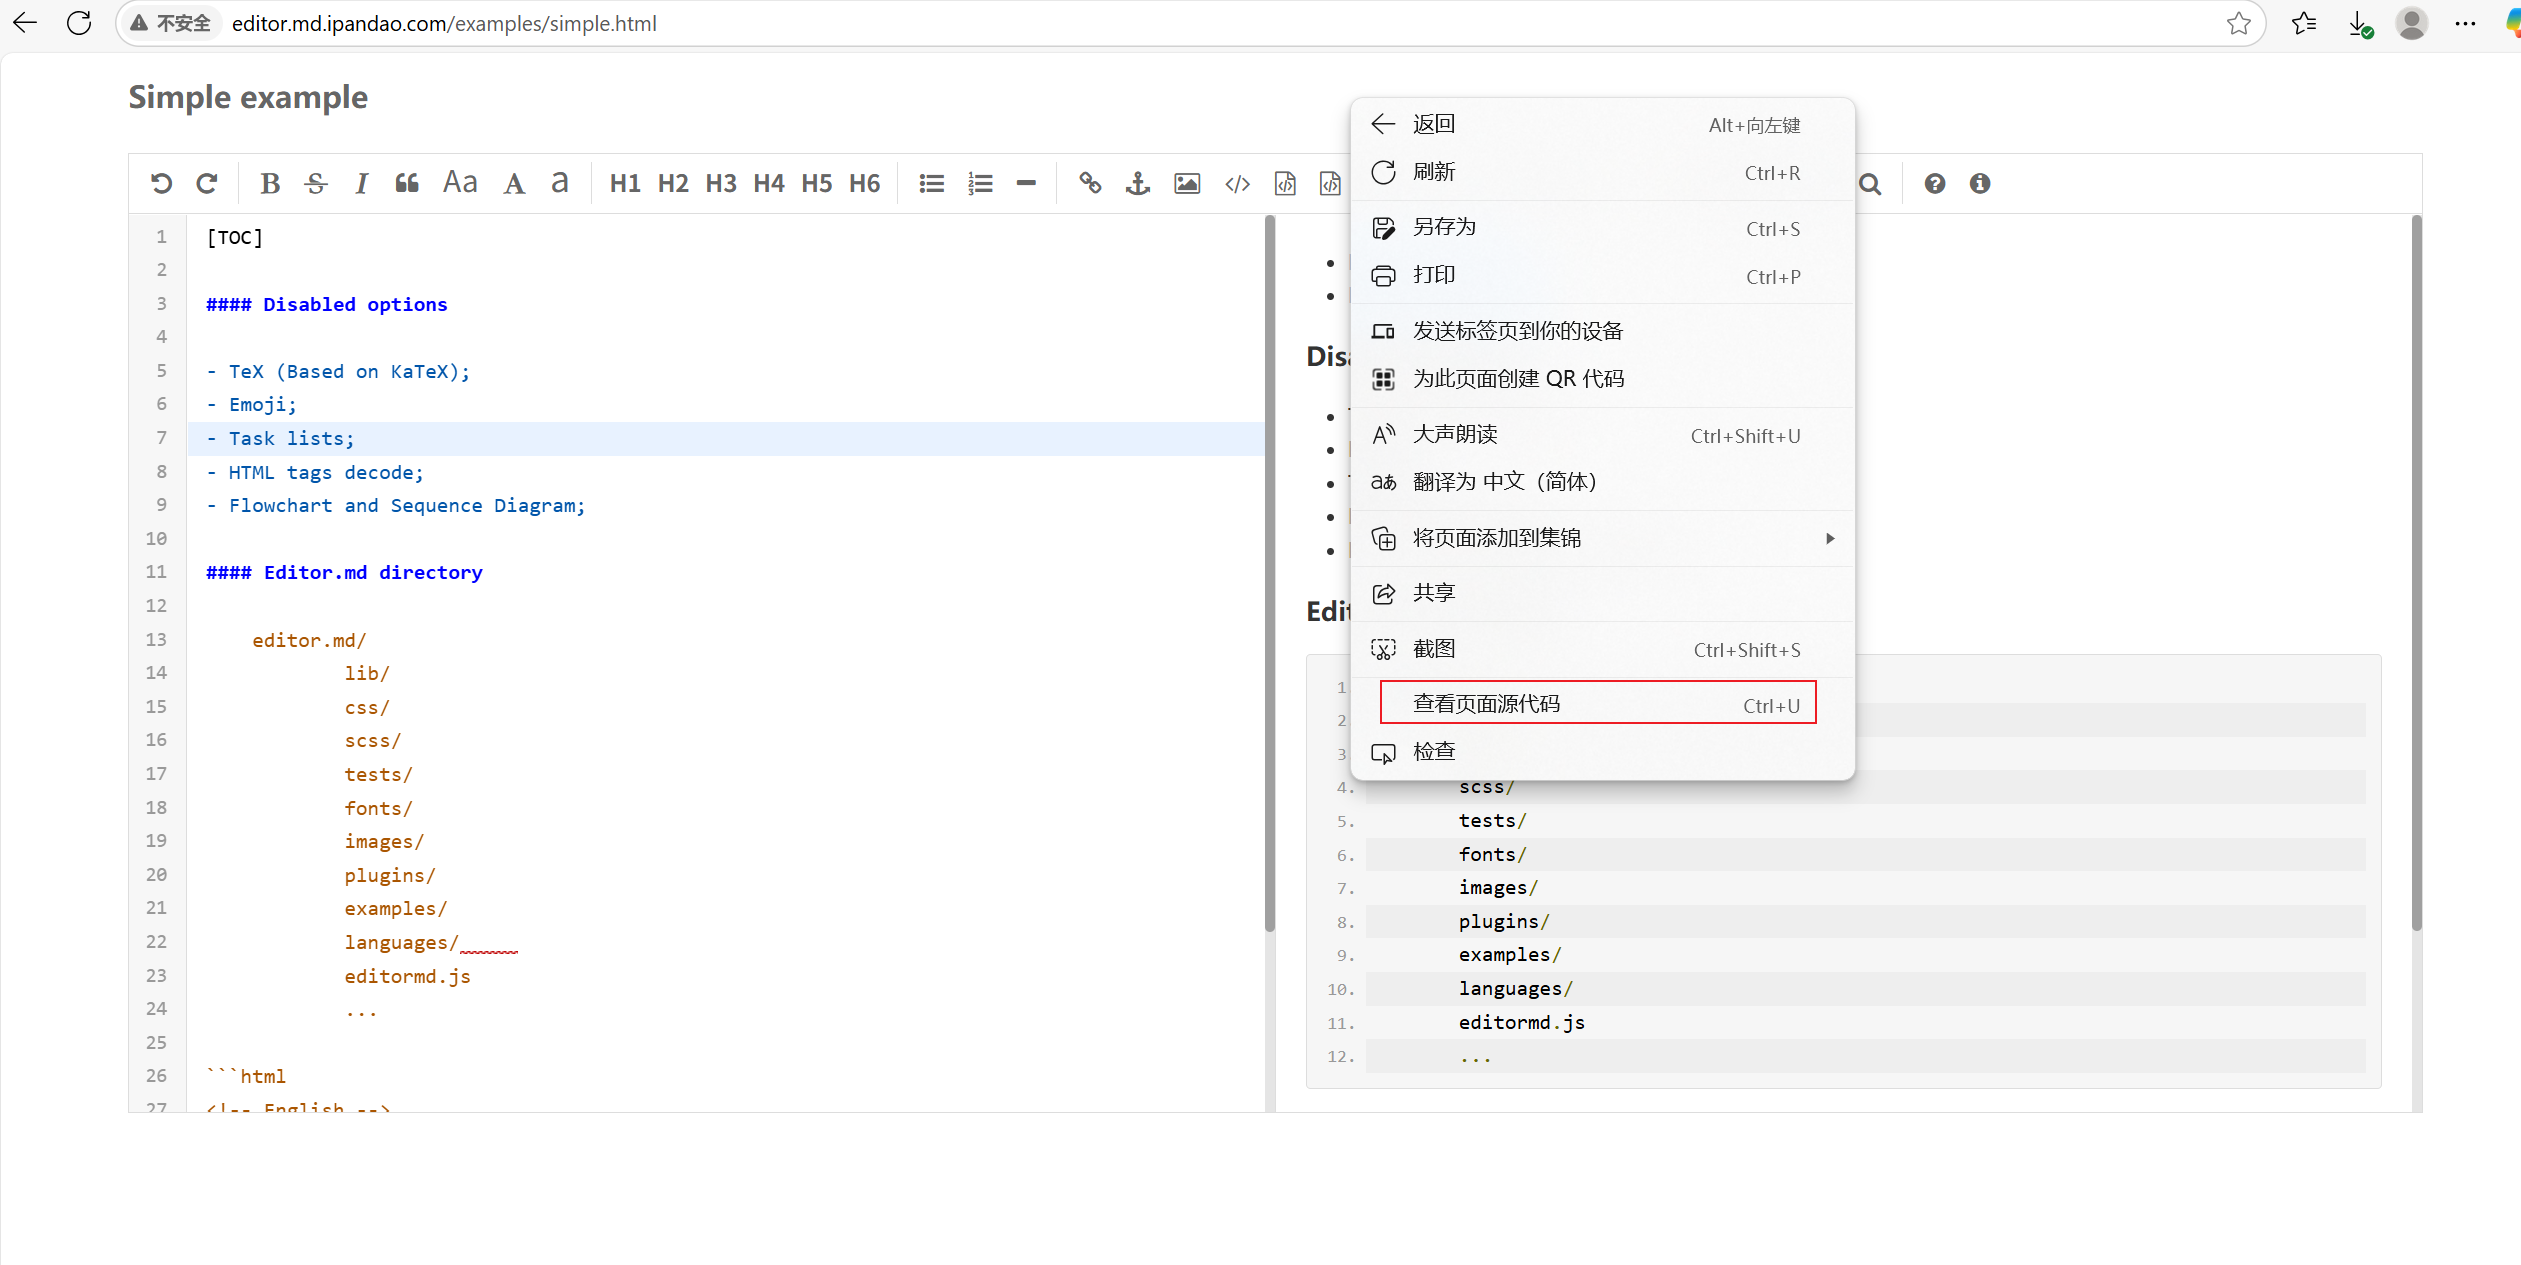
Task: Insert horizontal rule icon
Action: pos(1026,183)
